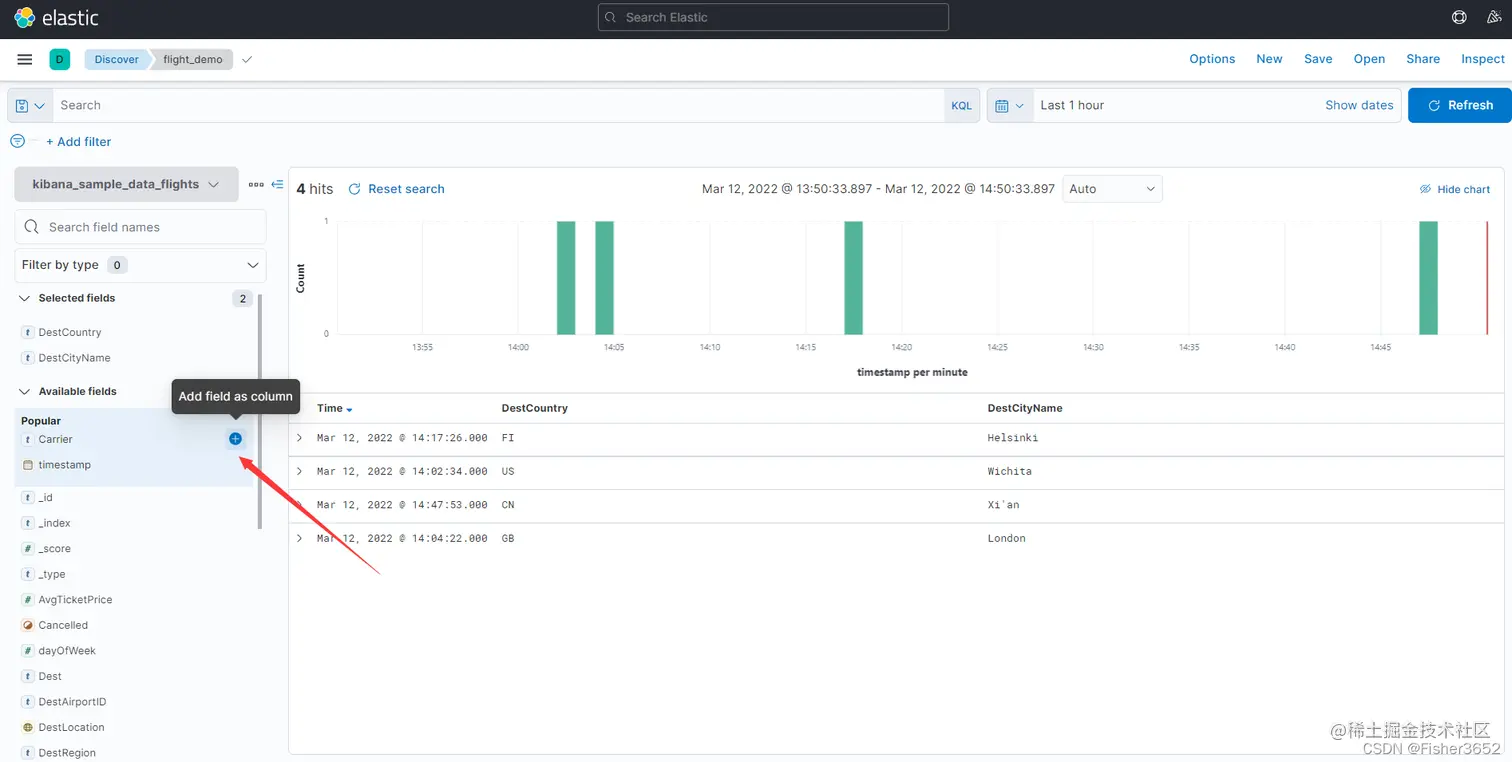The image size is (1512, 762).
Task: Collapse the field sidebar arrow icon
Action: click(x=277, y=185)
